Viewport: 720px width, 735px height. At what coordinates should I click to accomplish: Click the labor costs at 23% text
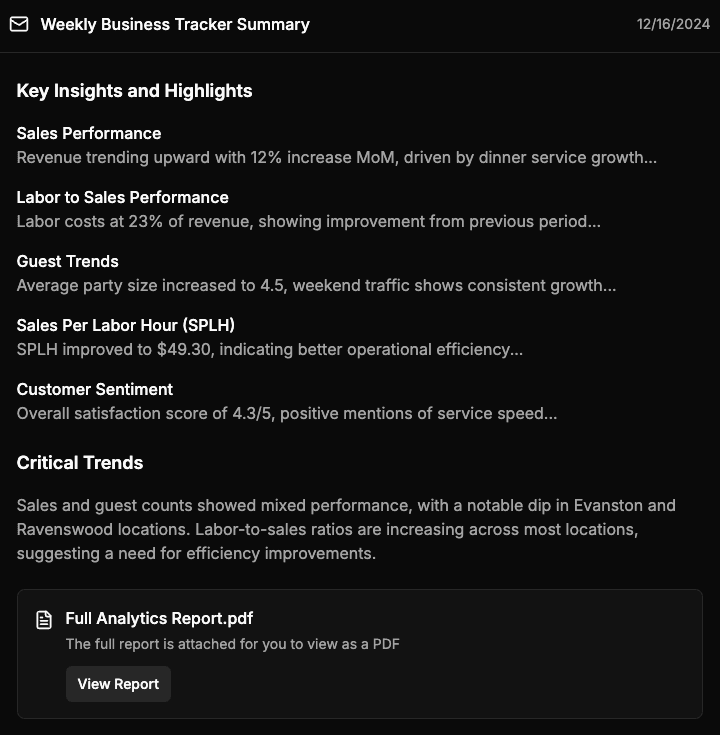(308, 222)
